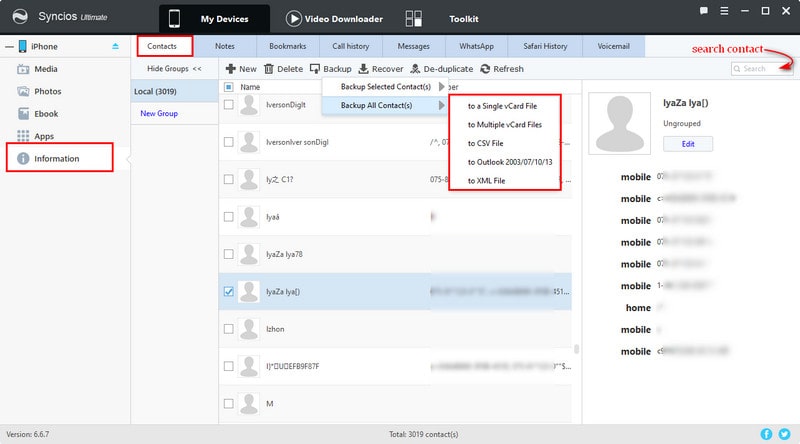Click the New Group link
The image size is (800, 444).
coord(161,114)
